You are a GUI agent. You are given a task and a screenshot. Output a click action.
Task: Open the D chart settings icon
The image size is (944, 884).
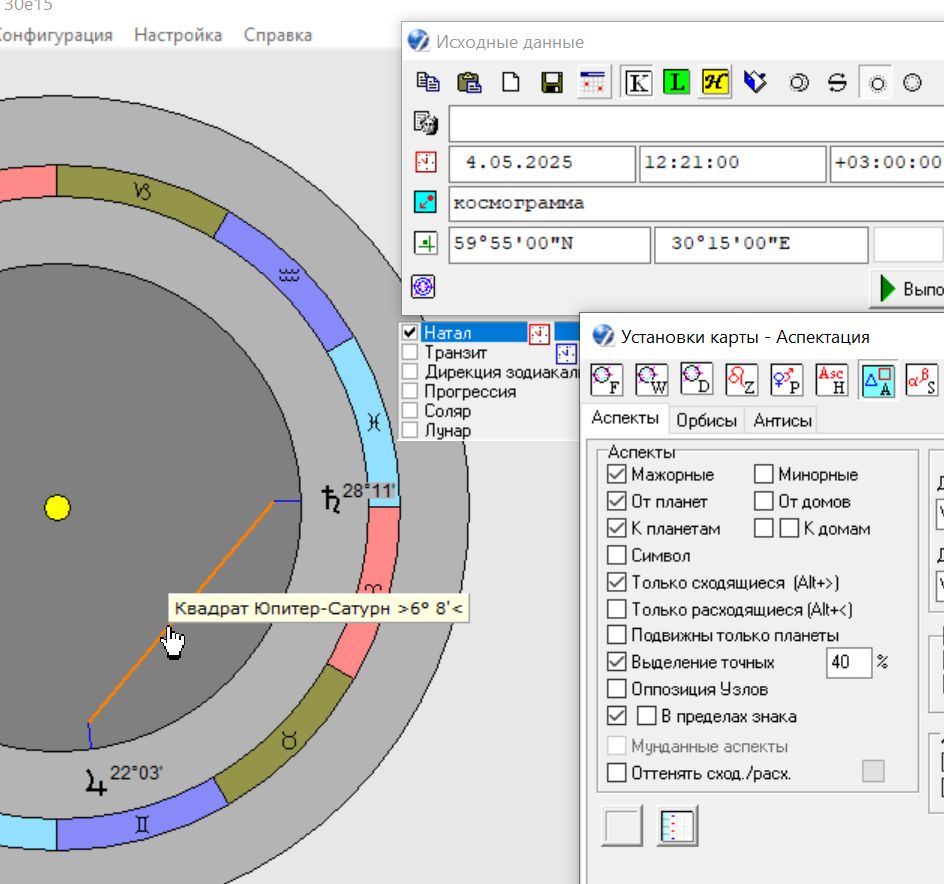pos(697,379)
